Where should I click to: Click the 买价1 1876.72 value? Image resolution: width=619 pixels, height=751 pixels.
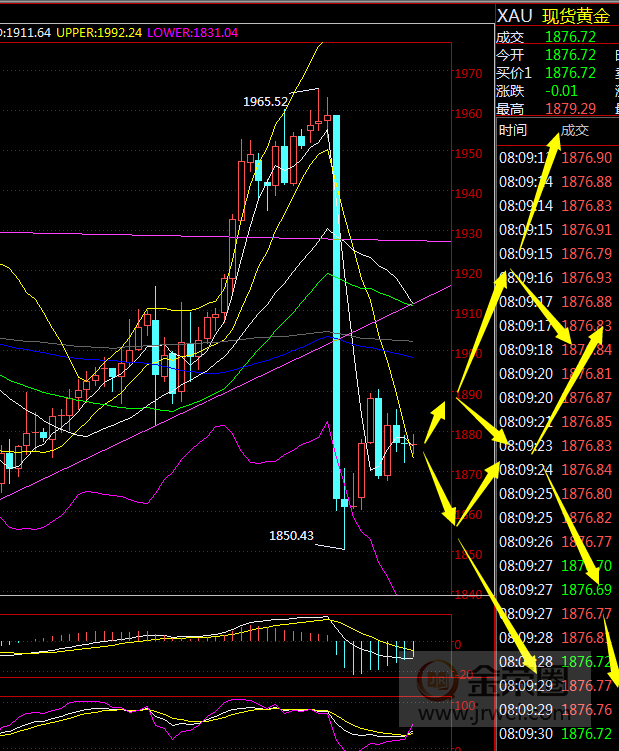tap(571, 72)
